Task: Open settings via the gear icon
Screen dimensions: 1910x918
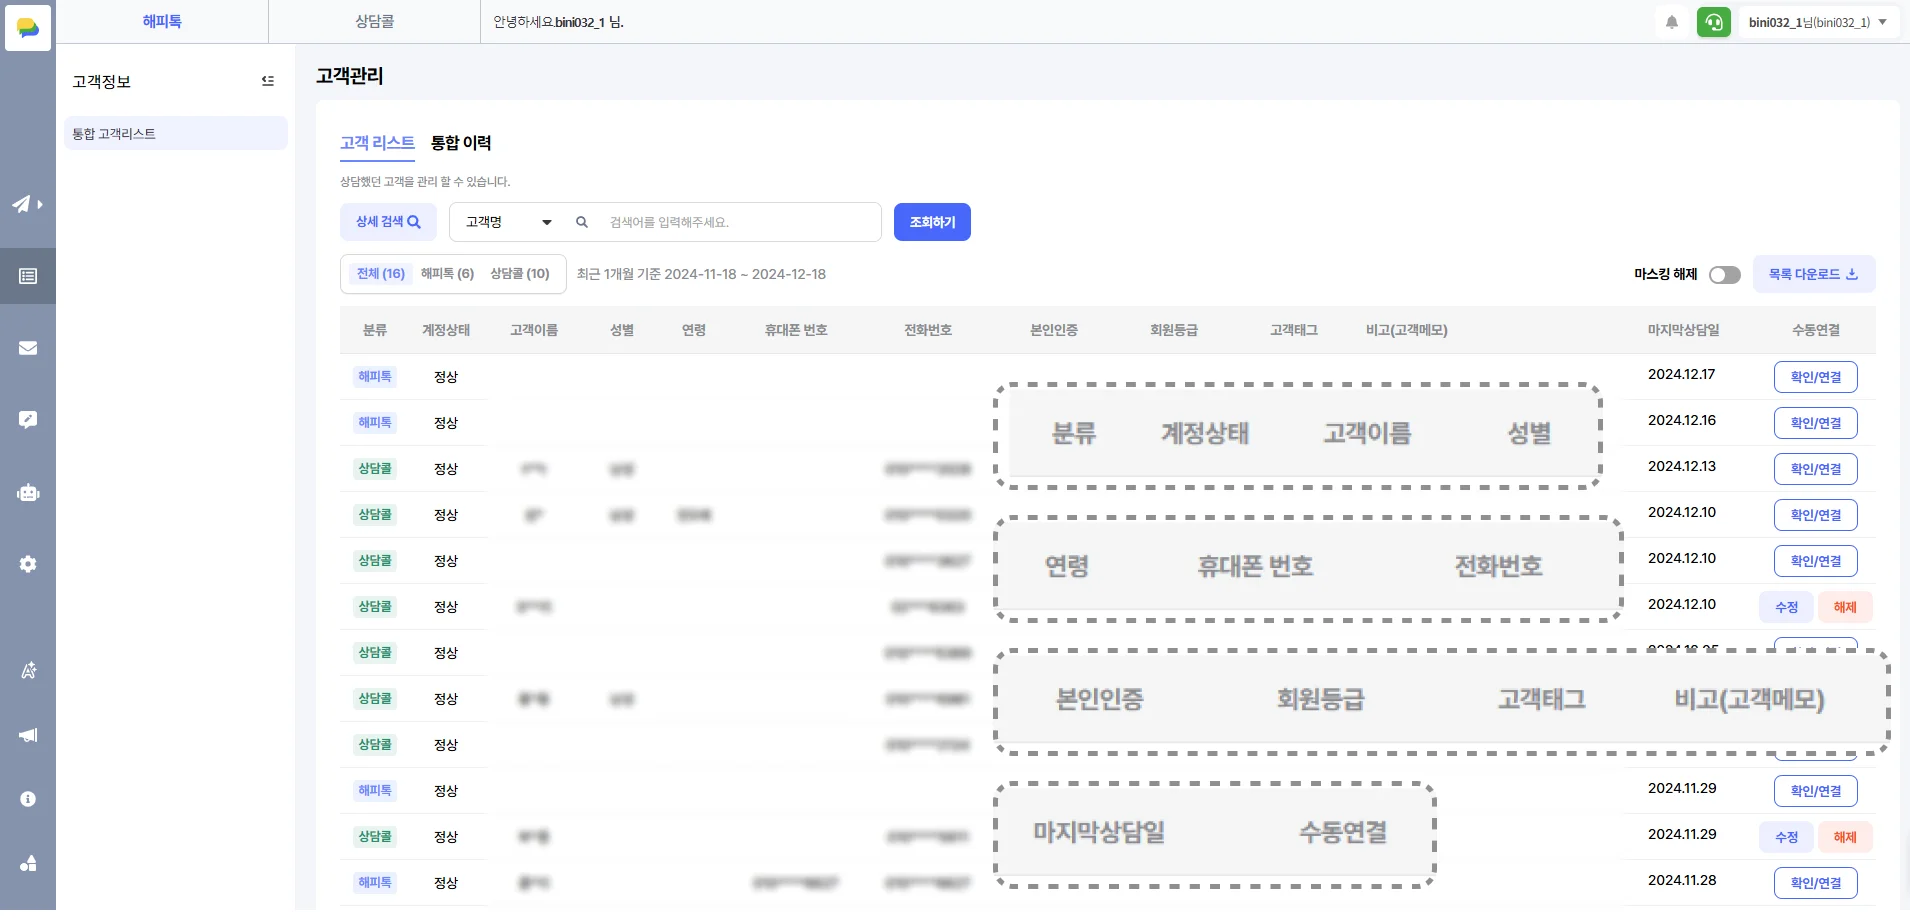Action: pos(27,564)
